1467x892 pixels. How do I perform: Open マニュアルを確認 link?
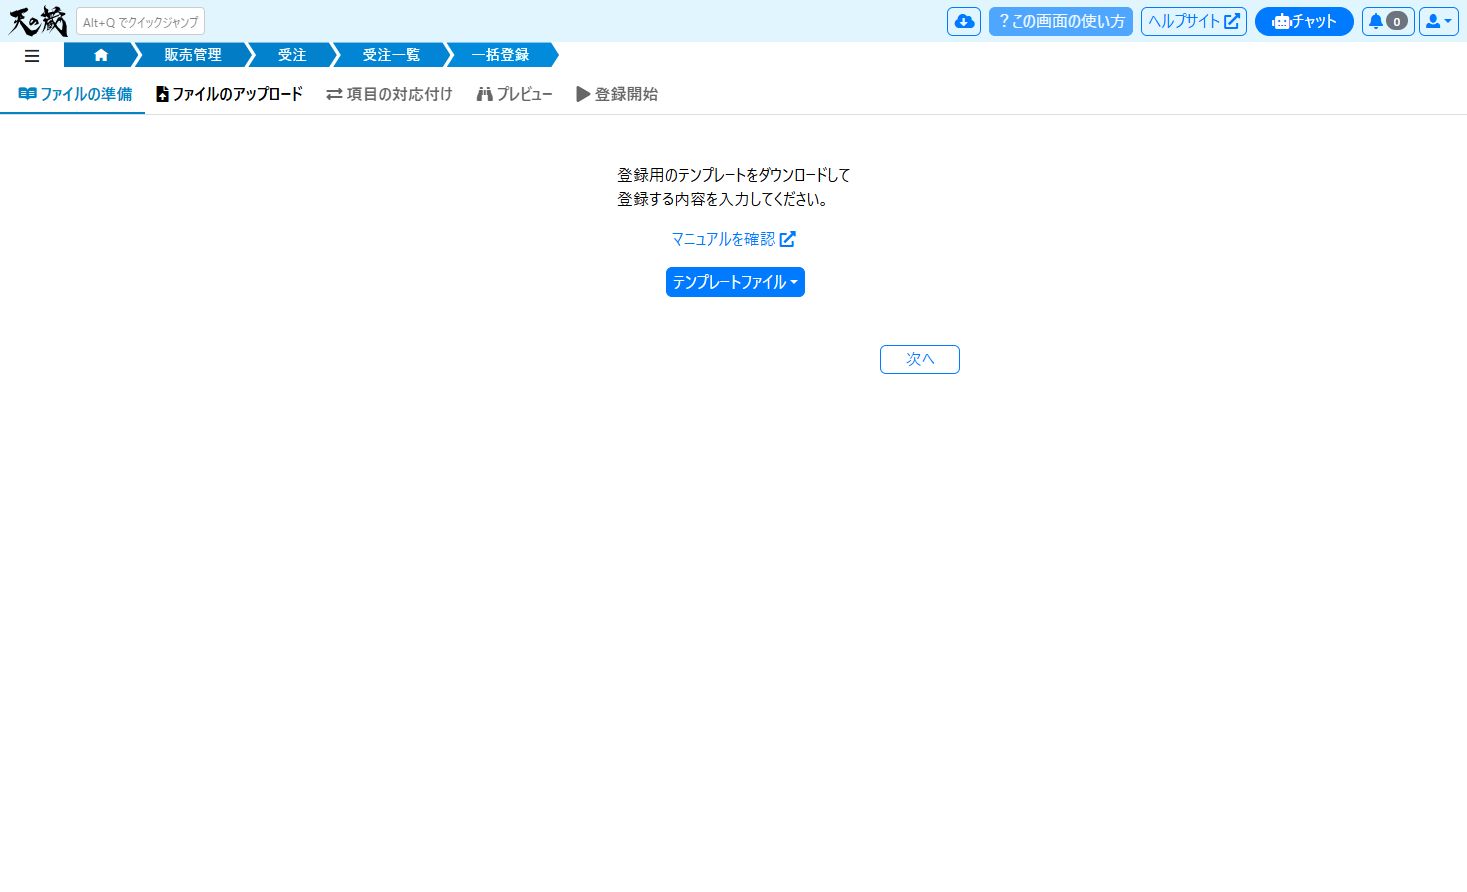pyautogui.click(x=733, y=239)
